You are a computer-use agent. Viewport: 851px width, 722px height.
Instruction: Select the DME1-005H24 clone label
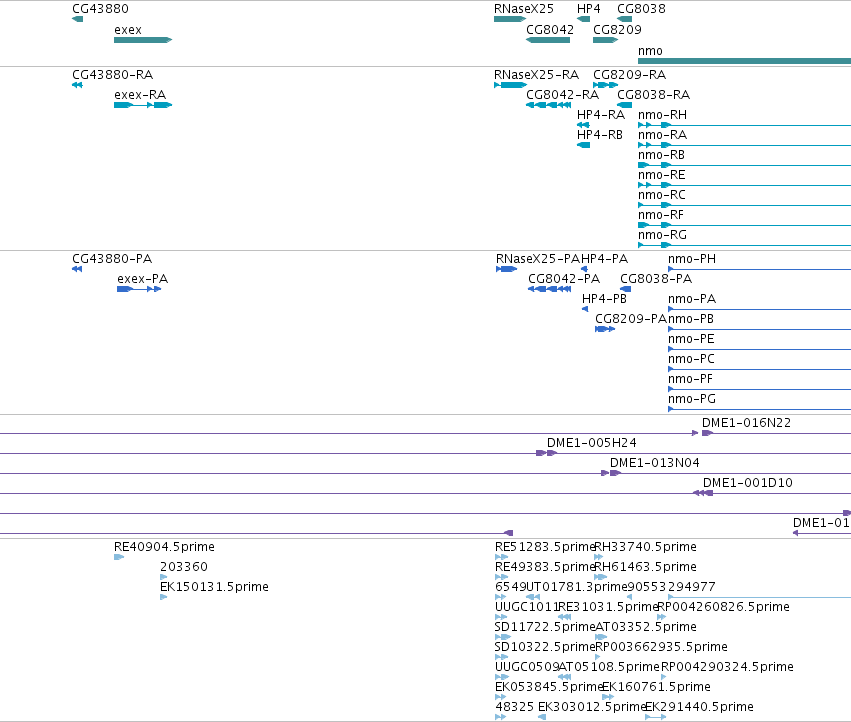coord(592,443)
